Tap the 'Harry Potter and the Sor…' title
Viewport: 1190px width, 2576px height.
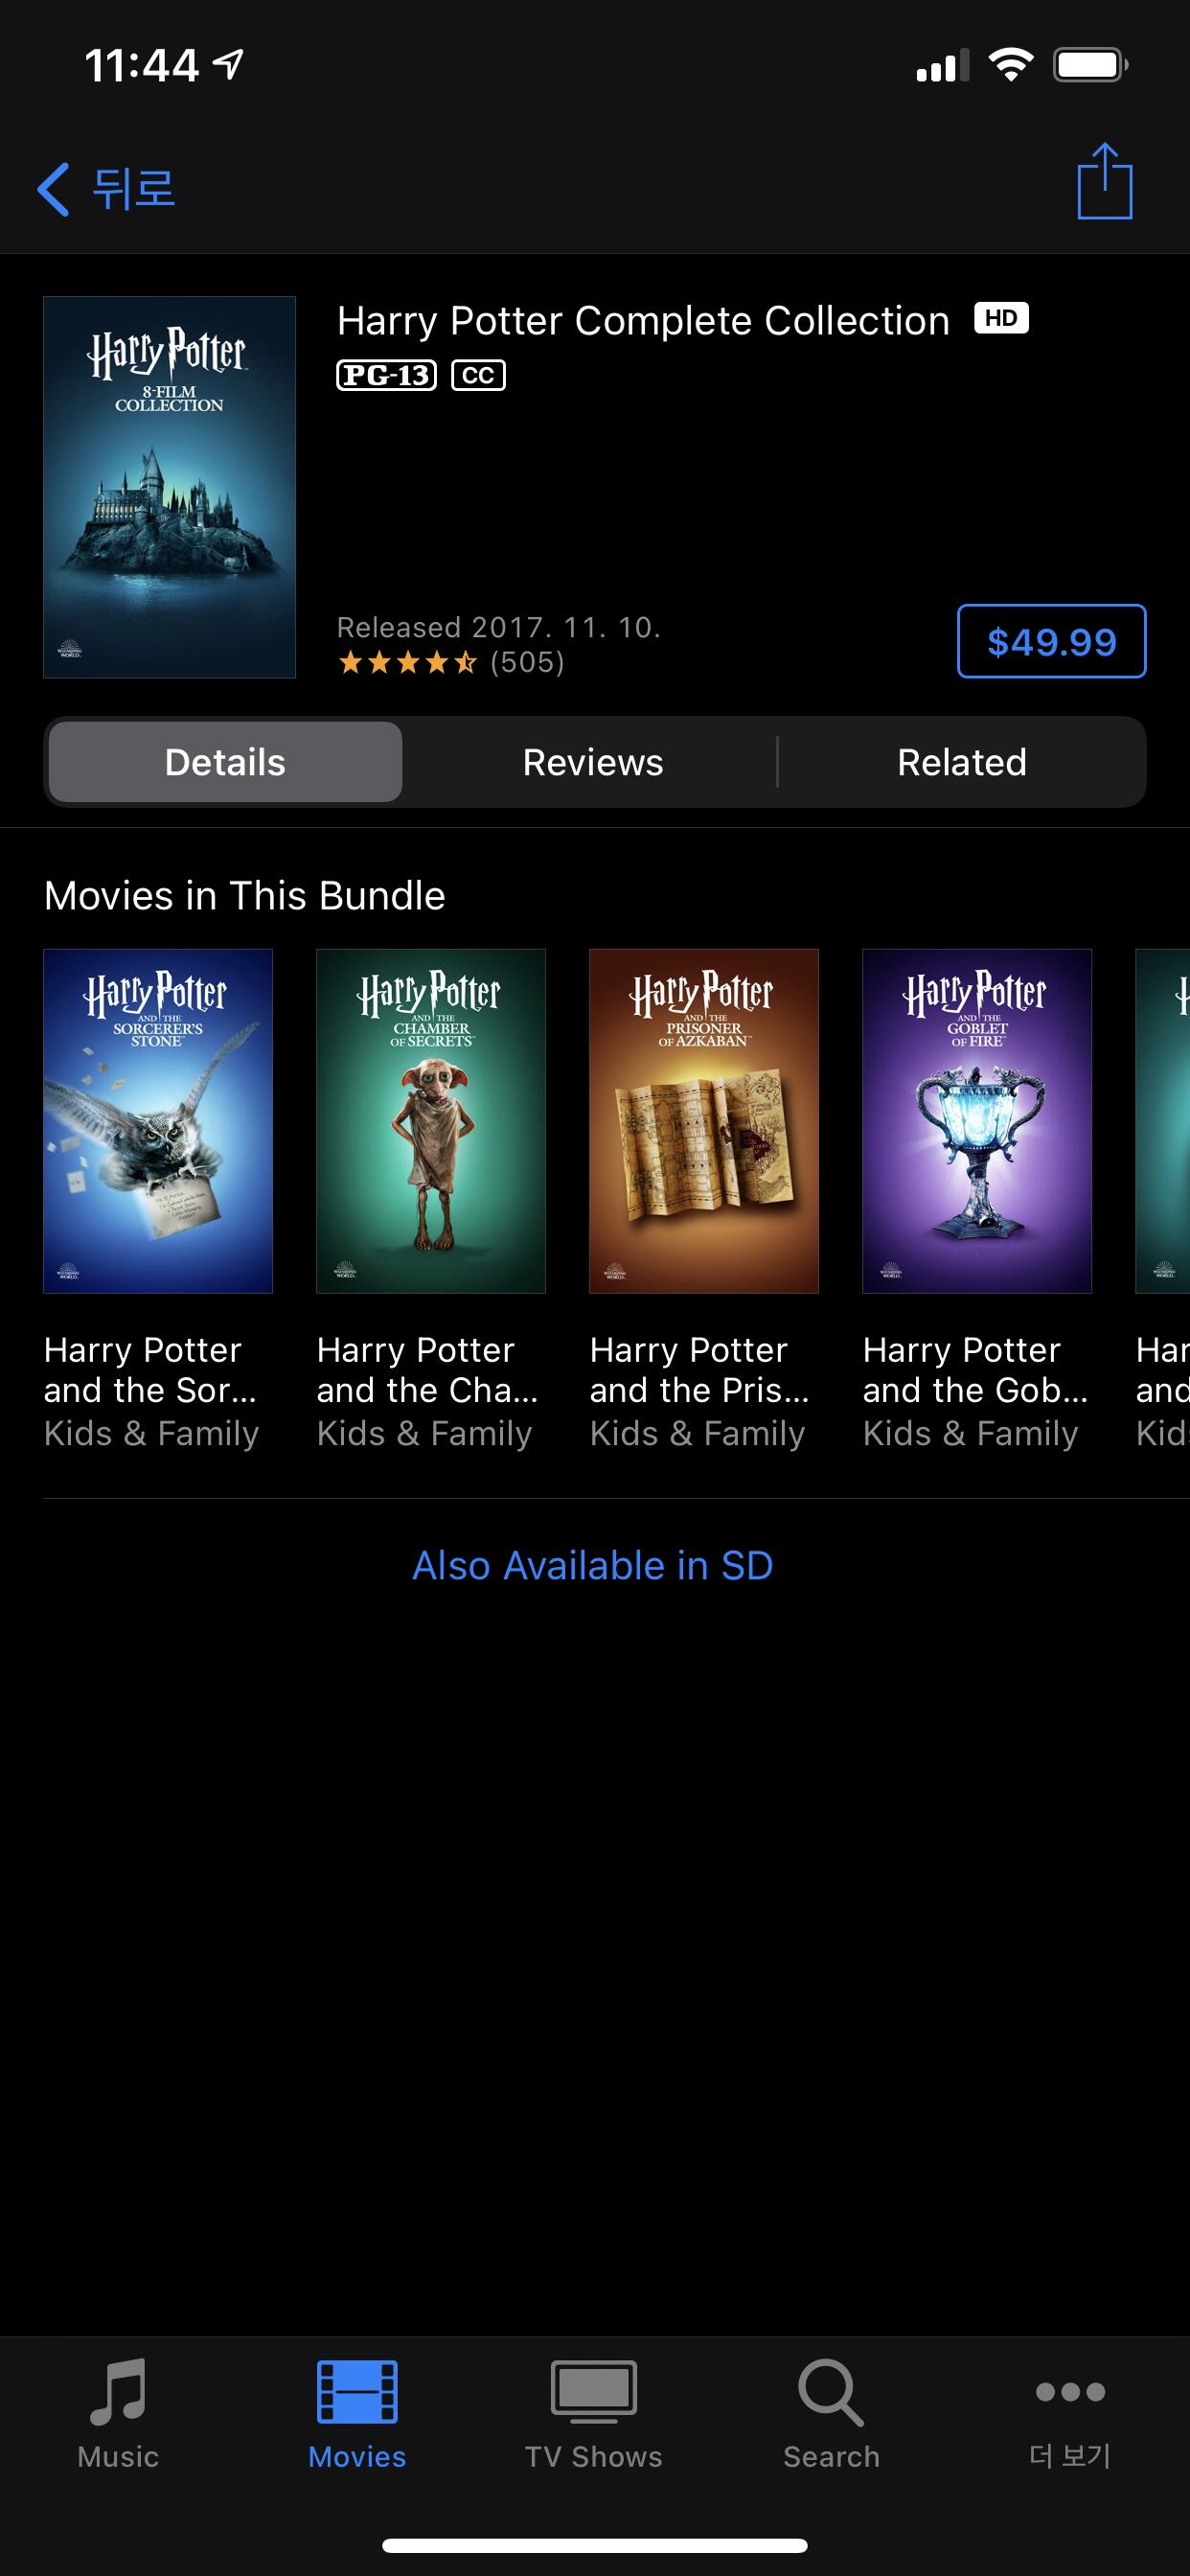(x=150, y=1370)
